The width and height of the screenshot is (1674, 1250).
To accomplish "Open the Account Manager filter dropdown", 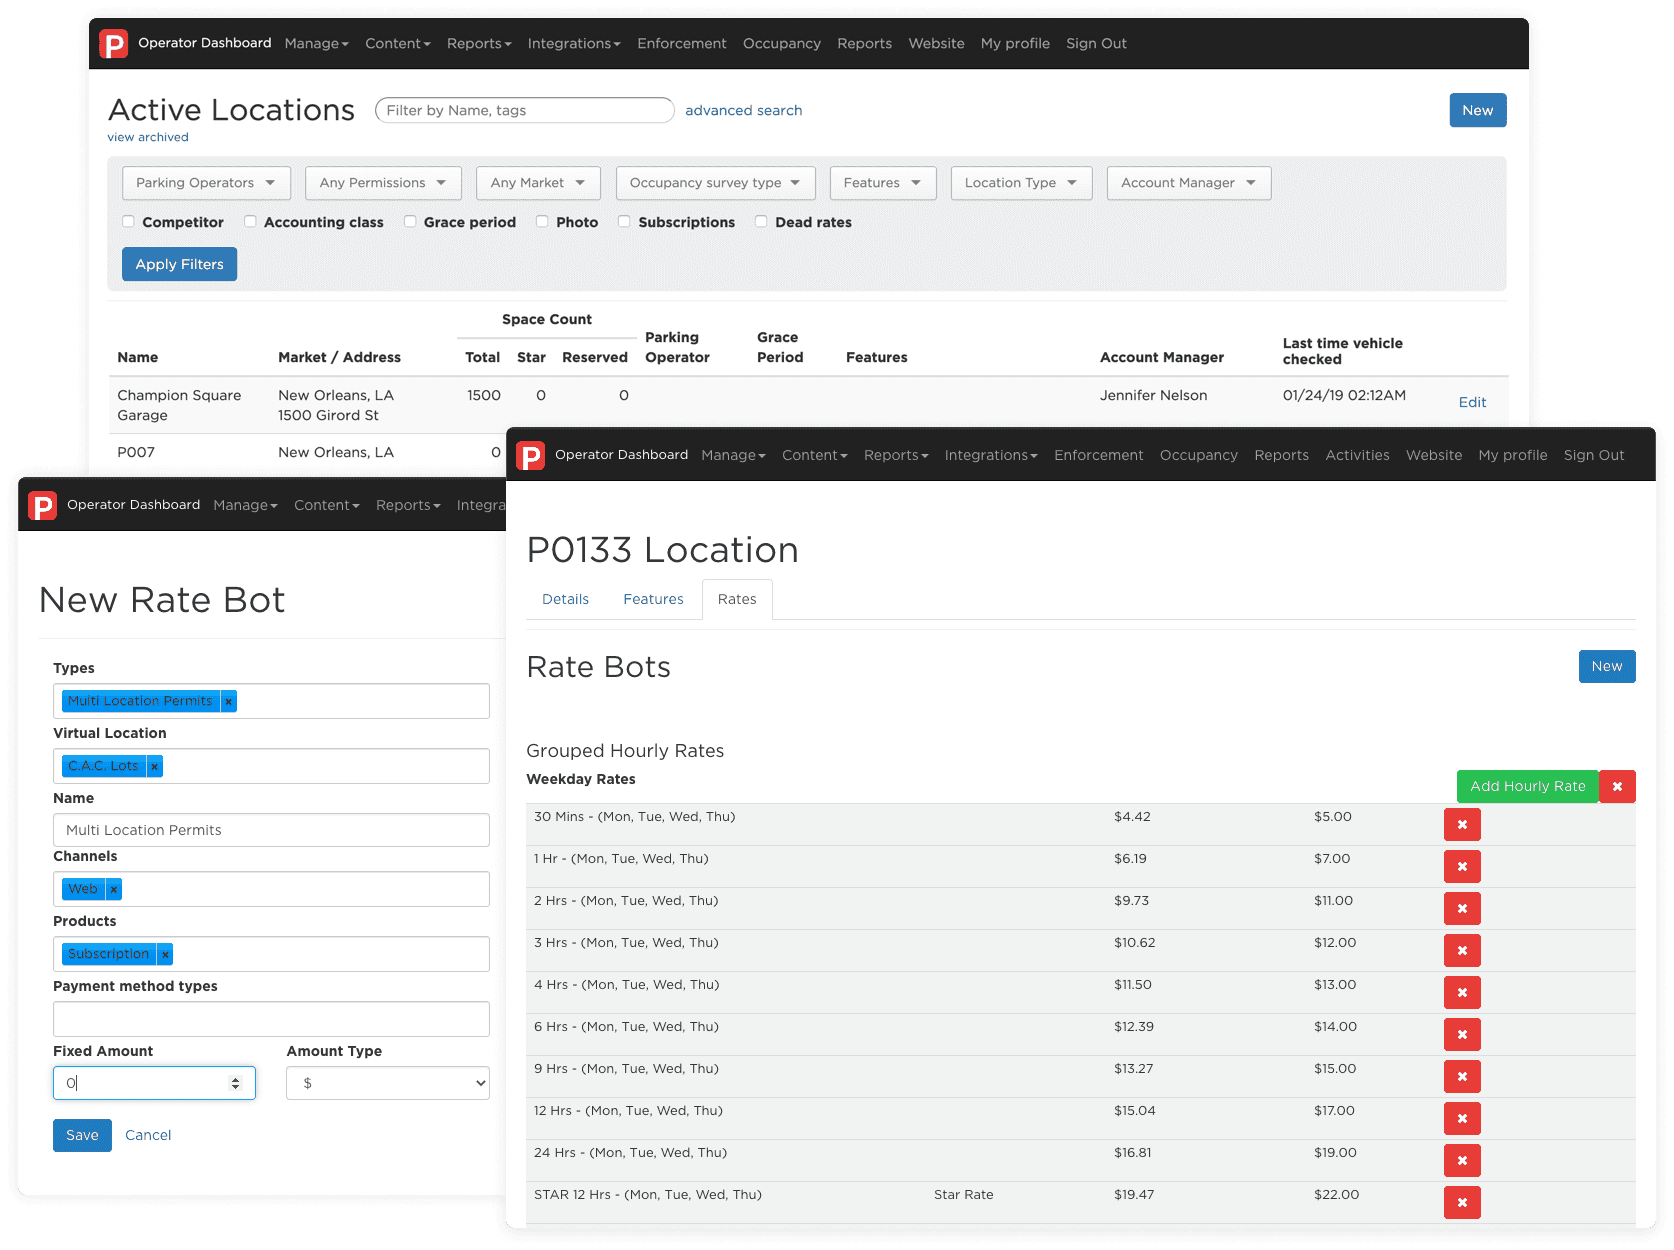I will 1188,183.
